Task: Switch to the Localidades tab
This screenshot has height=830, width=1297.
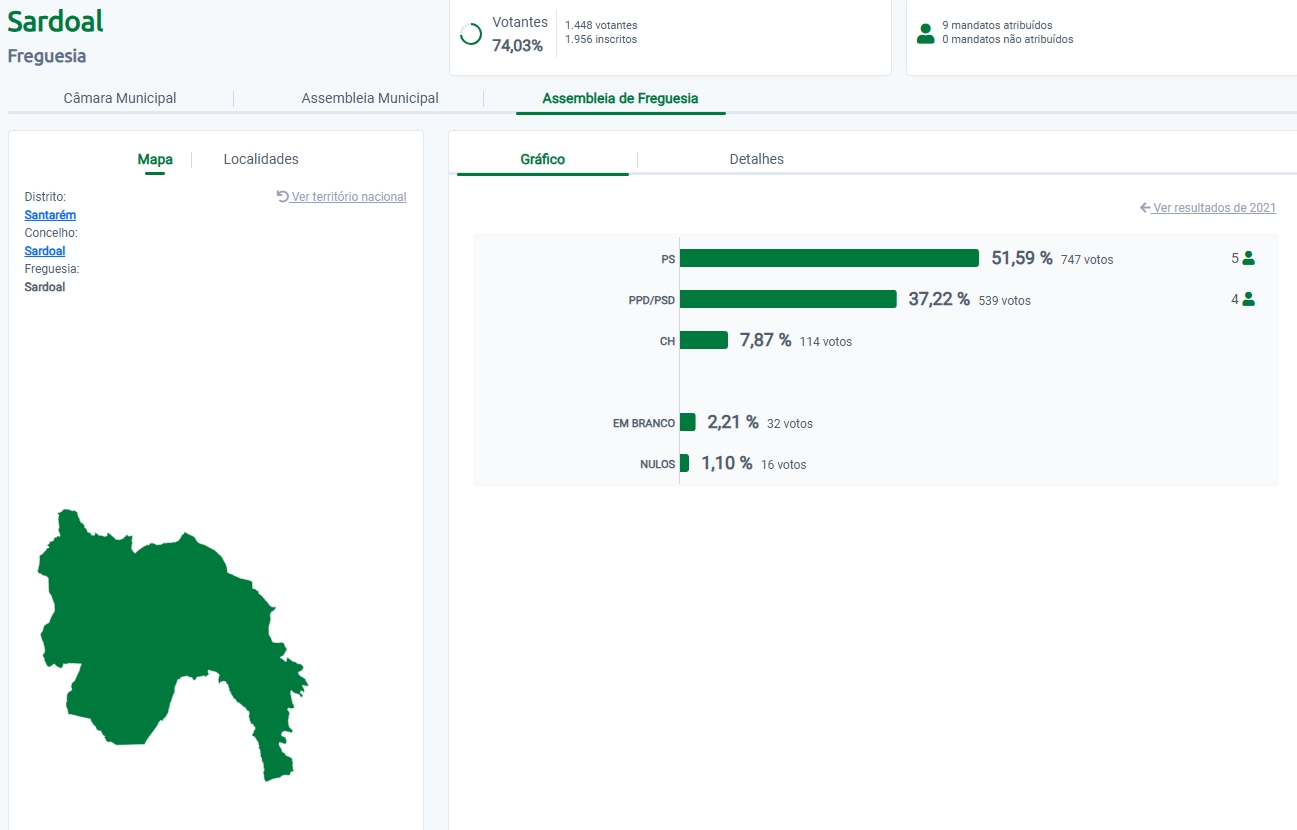Action: 261,159
